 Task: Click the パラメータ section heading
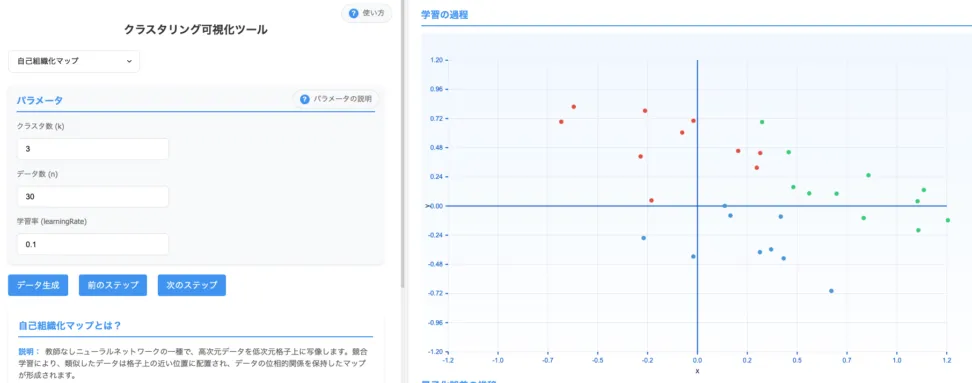[40, 100]
